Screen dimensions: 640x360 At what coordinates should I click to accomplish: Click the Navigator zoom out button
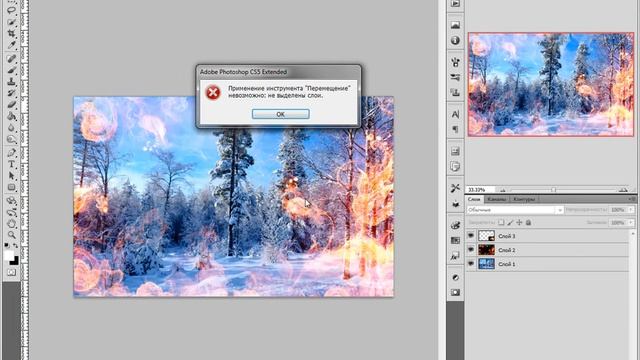click(x=503, y=190)
